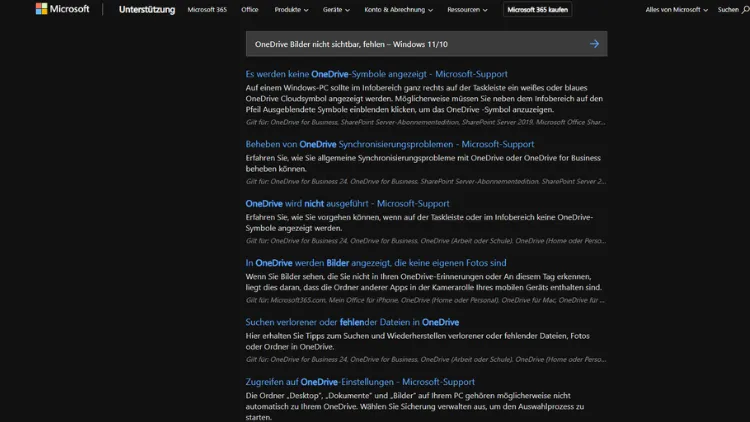Click description starting 'Wenn Sie Bilder sehen'

(x=424, y=282)
